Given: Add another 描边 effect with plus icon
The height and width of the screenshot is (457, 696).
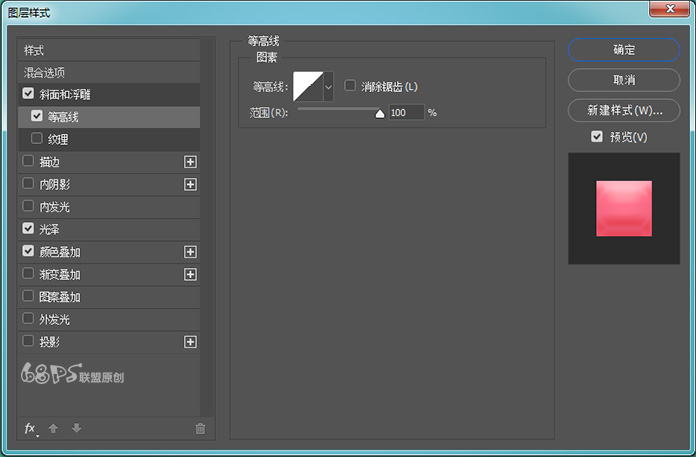Looking at the screenshot, I should pos(190,162).
